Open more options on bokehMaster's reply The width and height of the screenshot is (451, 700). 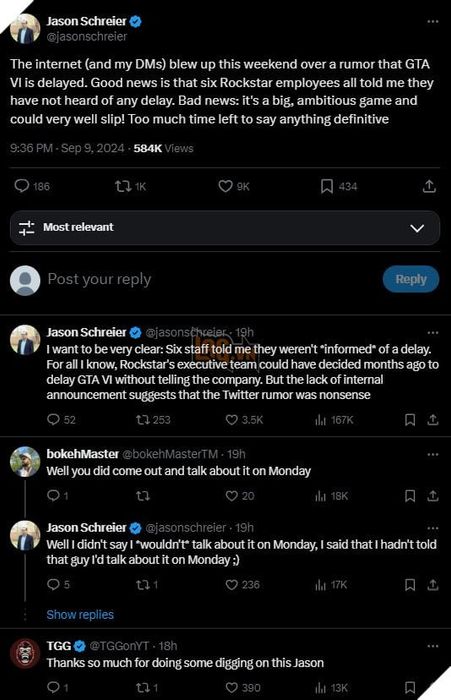pyautogui.click(x=433, y=454)
